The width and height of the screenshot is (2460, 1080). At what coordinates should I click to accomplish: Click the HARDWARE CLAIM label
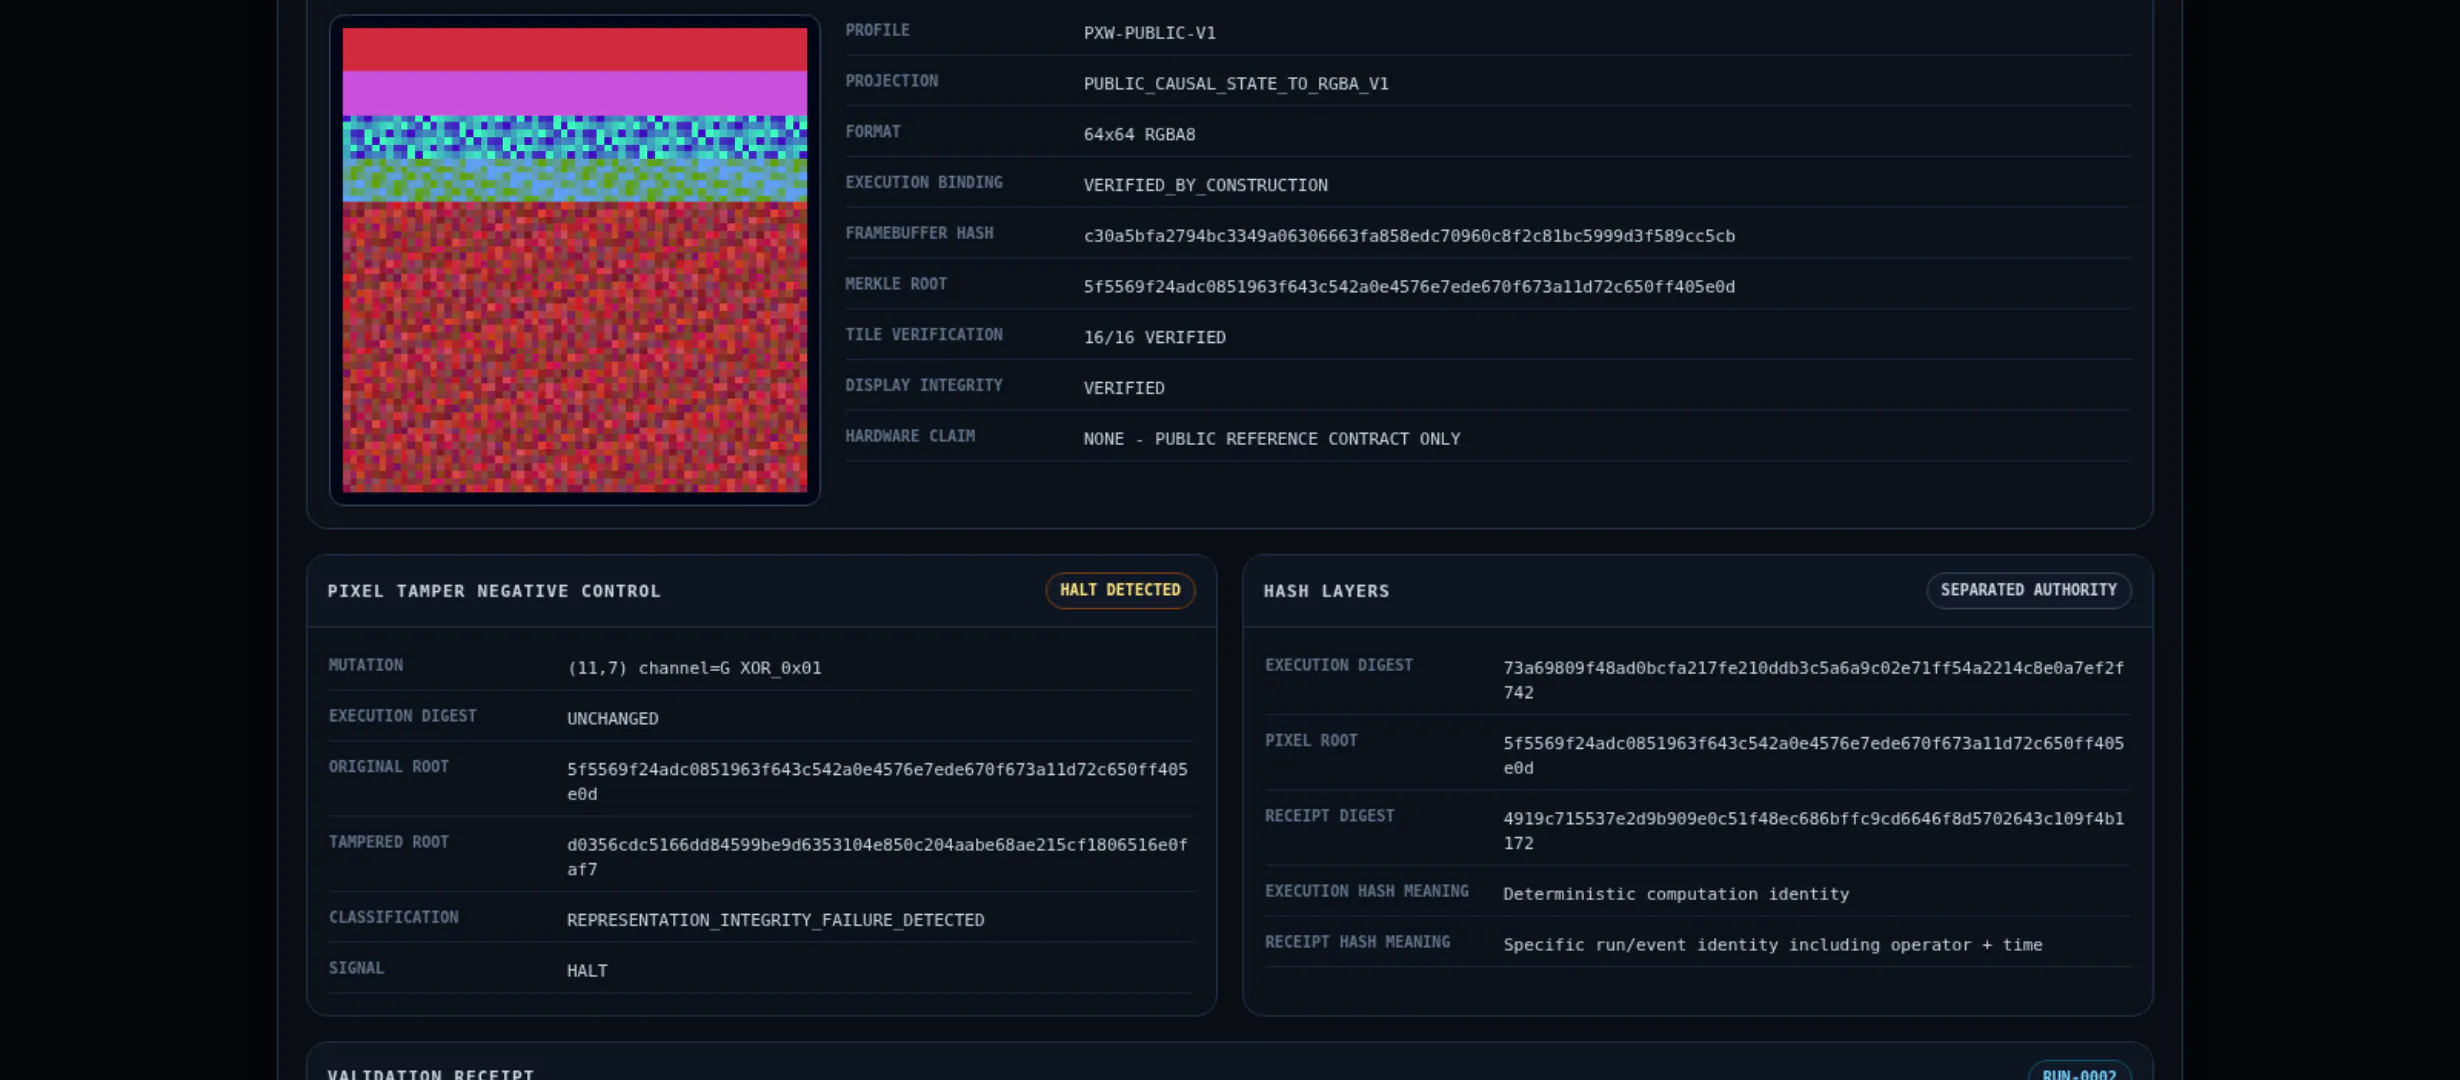click(x=909, y=436)
